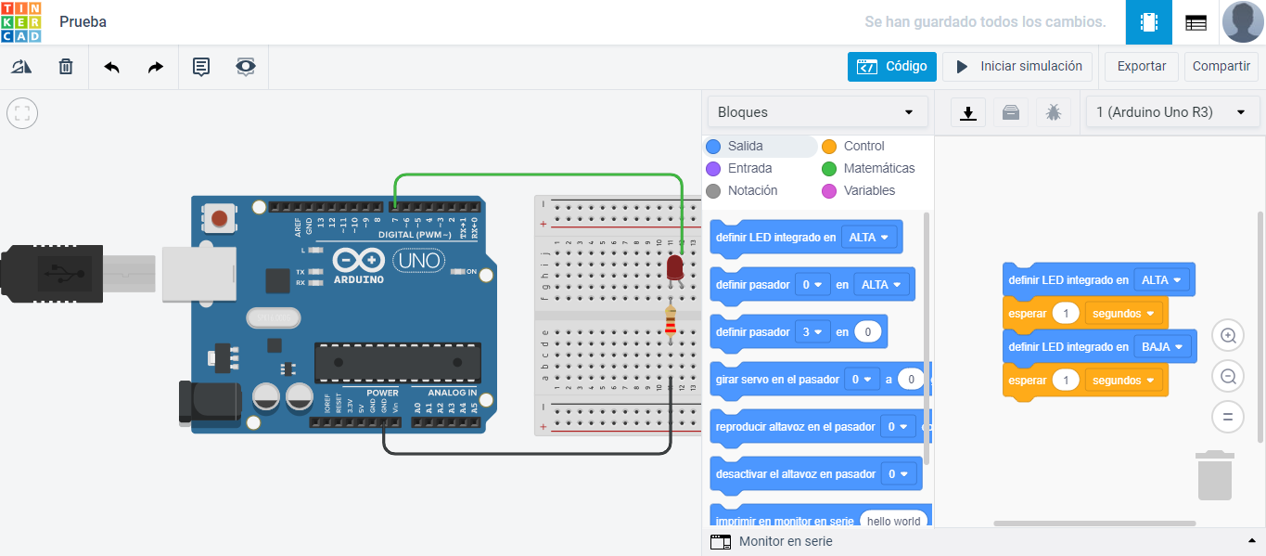Open the notes tool icon
The width and height of the screenshot is (1266, 556).
pos(201,67)
